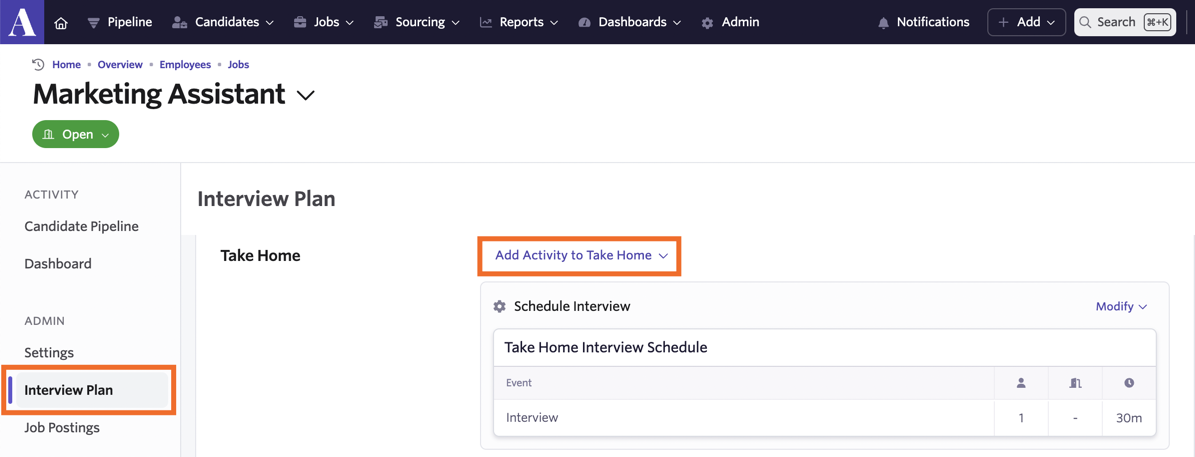Follow the Jobs breadcrumb link
Screen dimensions: 1195x457
click(239, 65)
